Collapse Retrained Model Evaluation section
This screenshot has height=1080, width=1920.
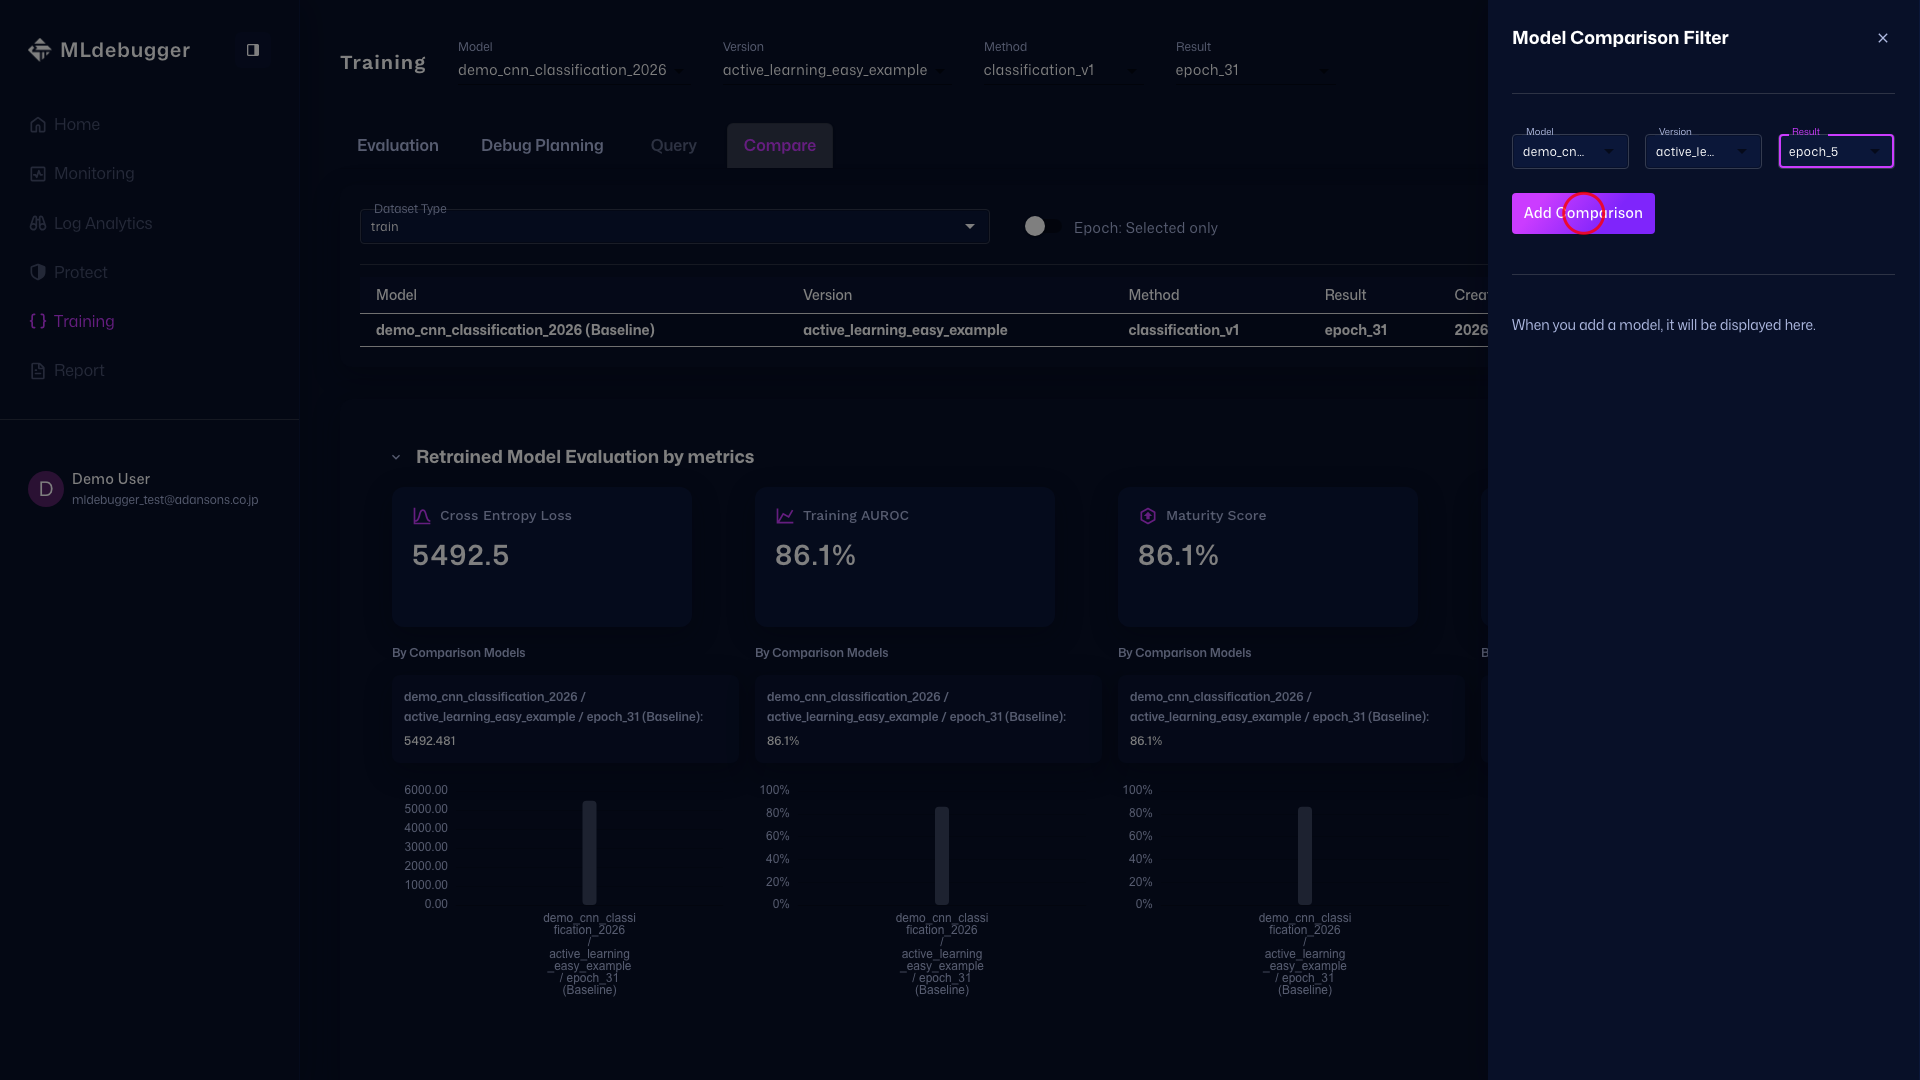click(396, 457)
